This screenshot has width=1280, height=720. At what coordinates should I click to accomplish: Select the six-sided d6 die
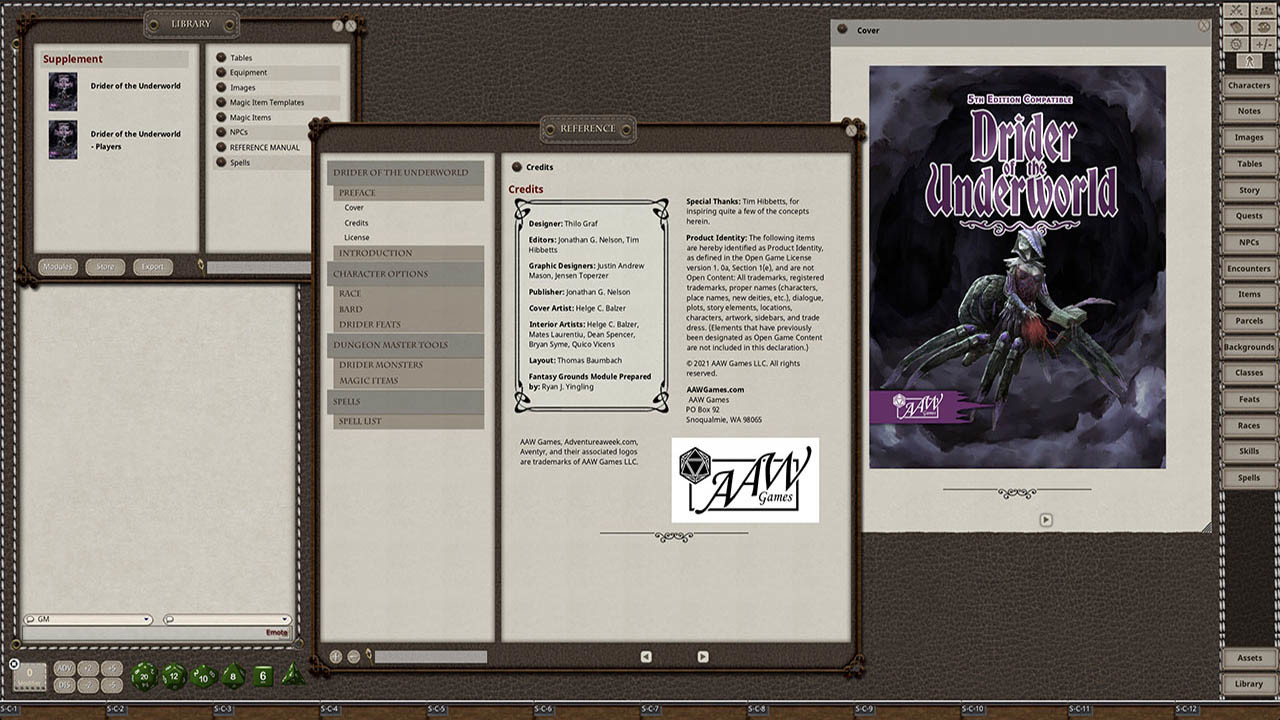[x=263, y=676]
